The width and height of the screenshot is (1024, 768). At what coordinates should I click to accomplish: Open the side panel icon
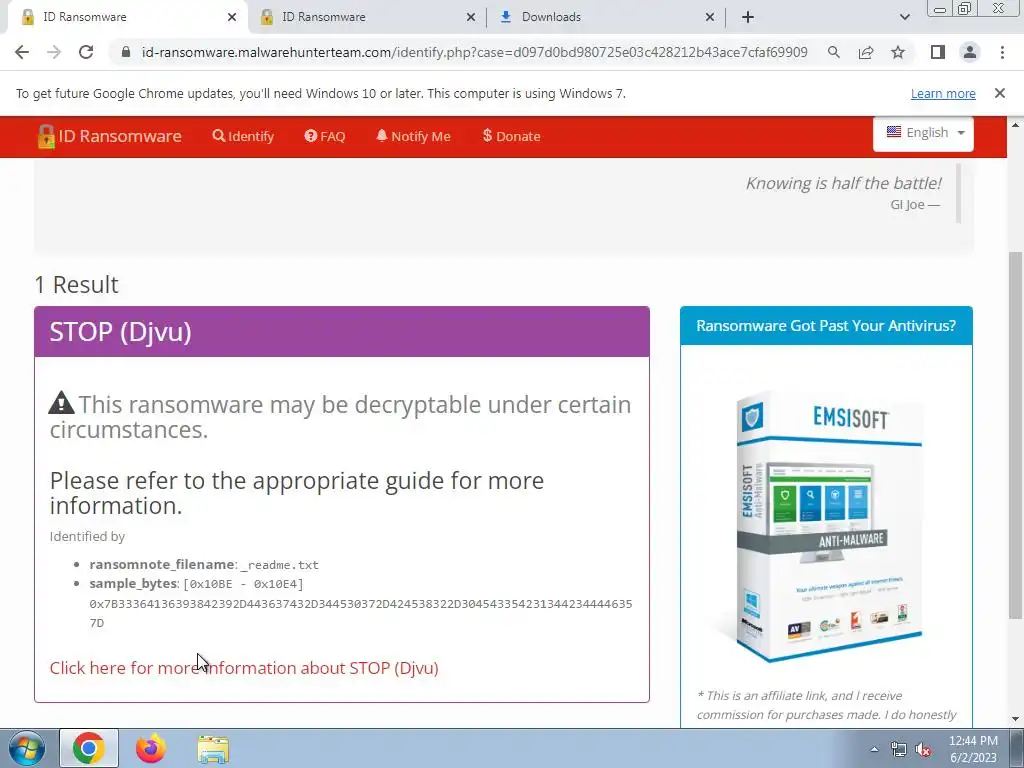(938, 52)
